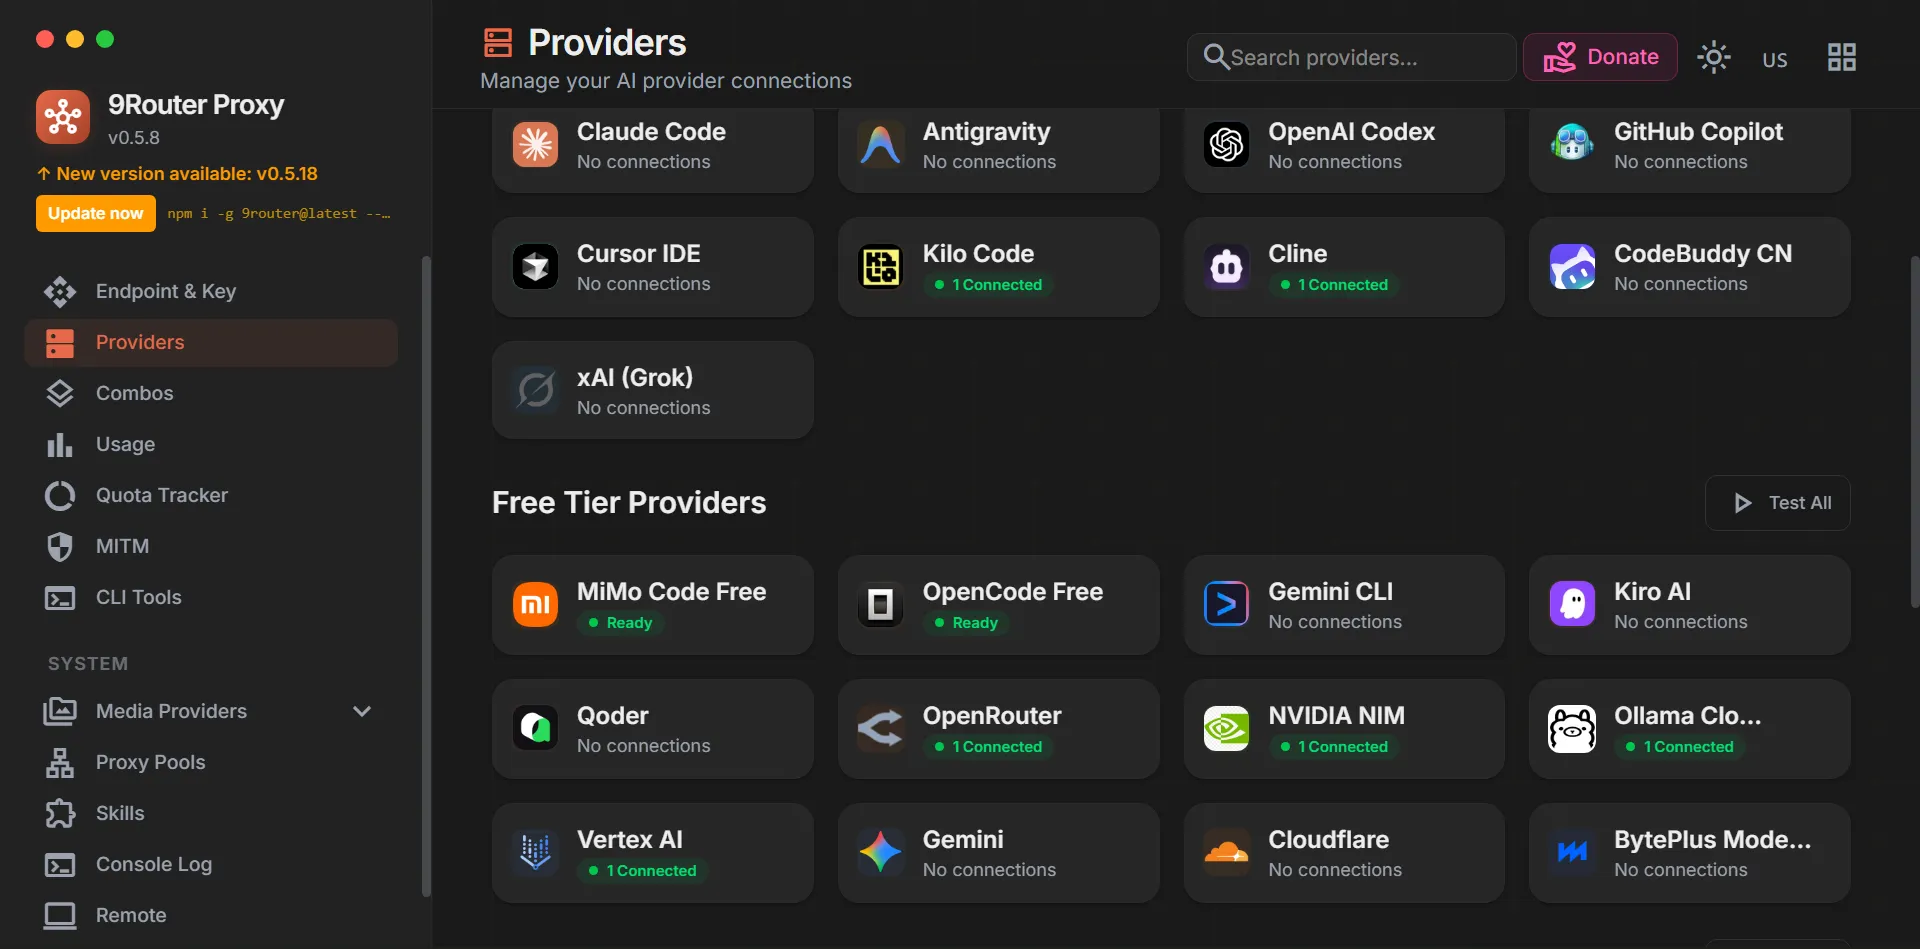
Task: Click the Qoder logo icon
Action: click(x=535, y=729)
